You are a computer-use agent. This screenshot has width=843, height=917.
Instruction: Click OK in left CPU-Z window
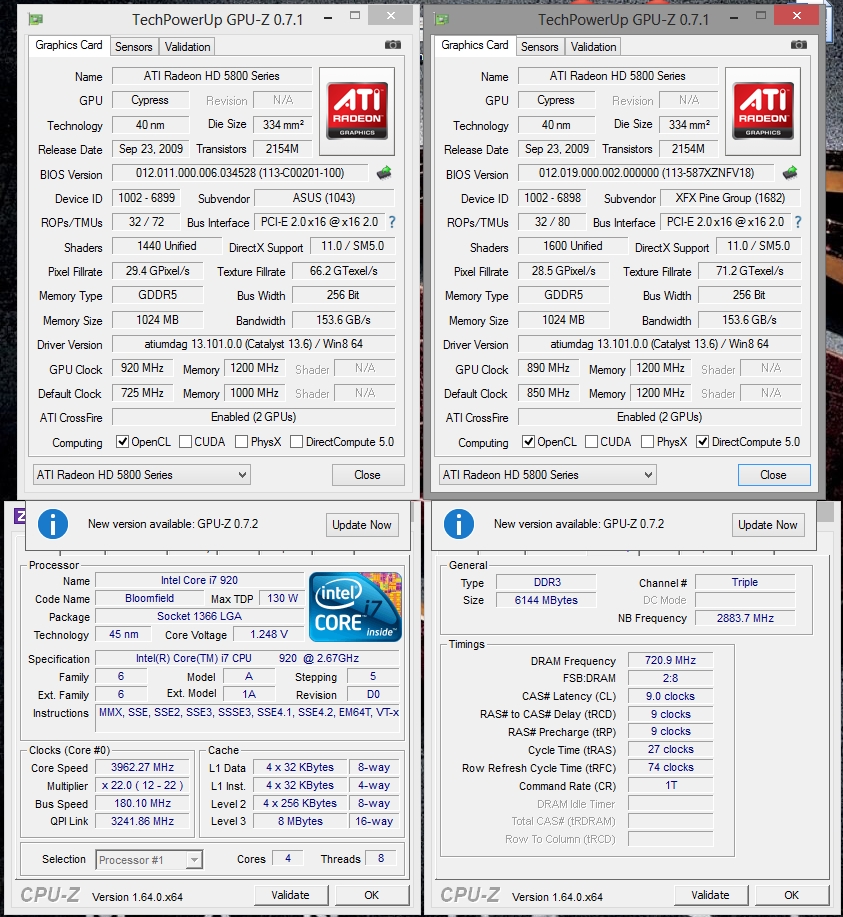click(x=371, y=895)
